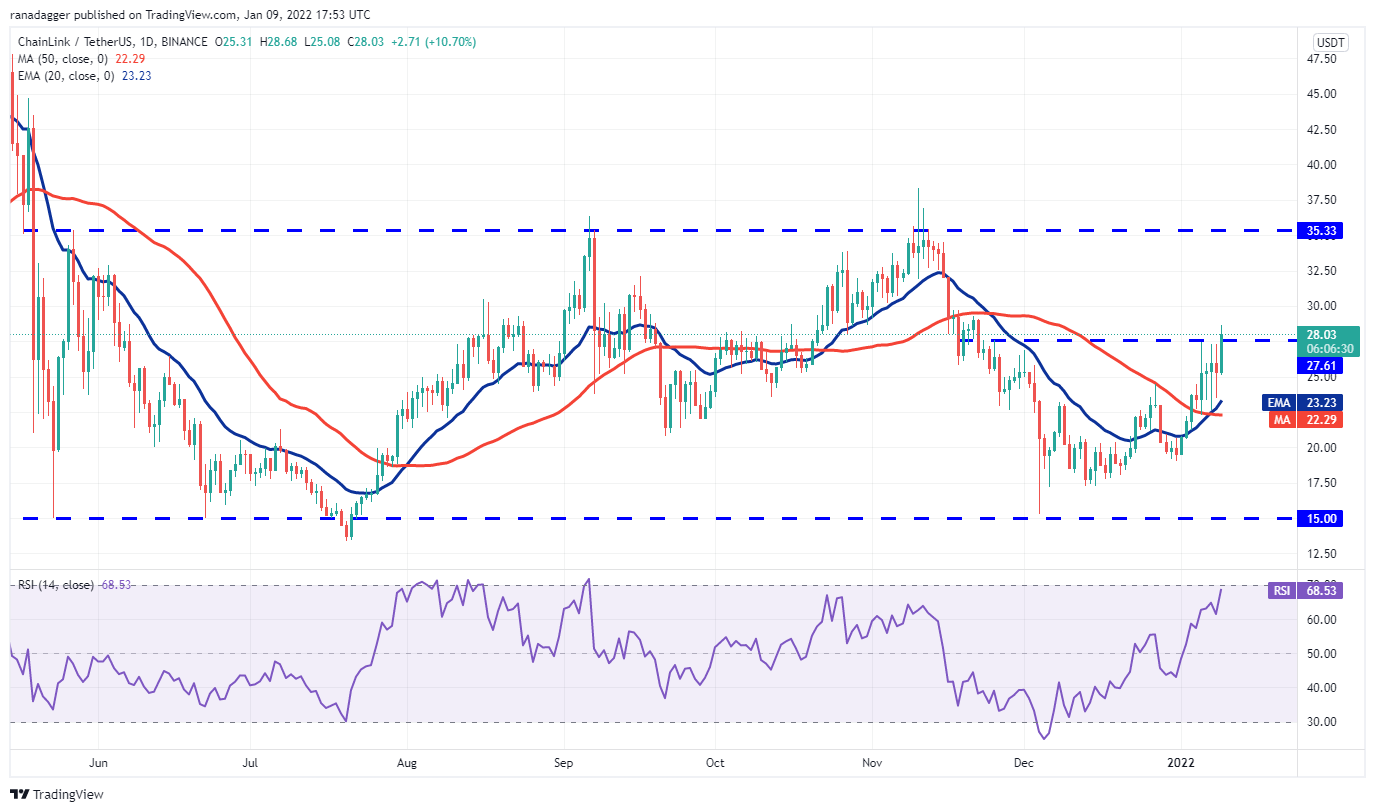
Task: Click the Aug label on time axis
Action: [x=405, y=761]
